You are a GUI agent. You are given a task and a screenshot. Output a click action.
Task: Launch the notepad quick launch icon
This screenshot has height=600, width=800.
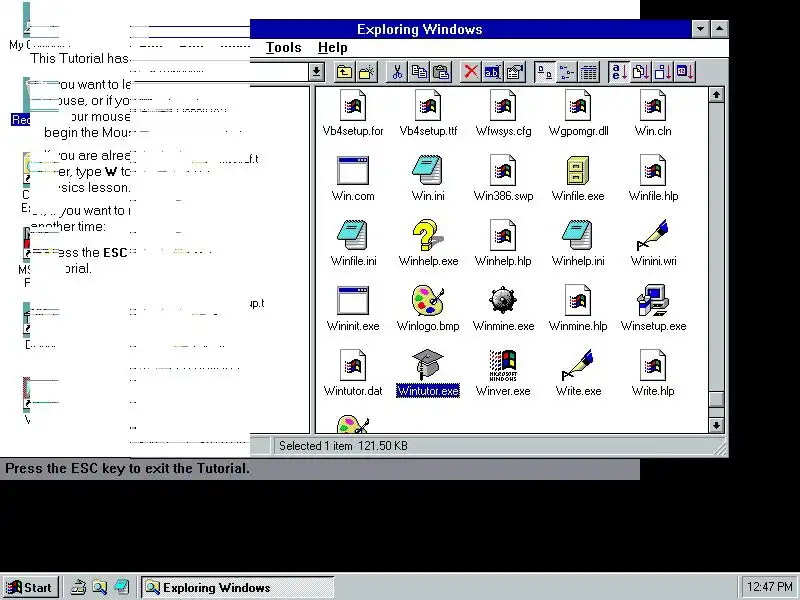coord(122,587)
